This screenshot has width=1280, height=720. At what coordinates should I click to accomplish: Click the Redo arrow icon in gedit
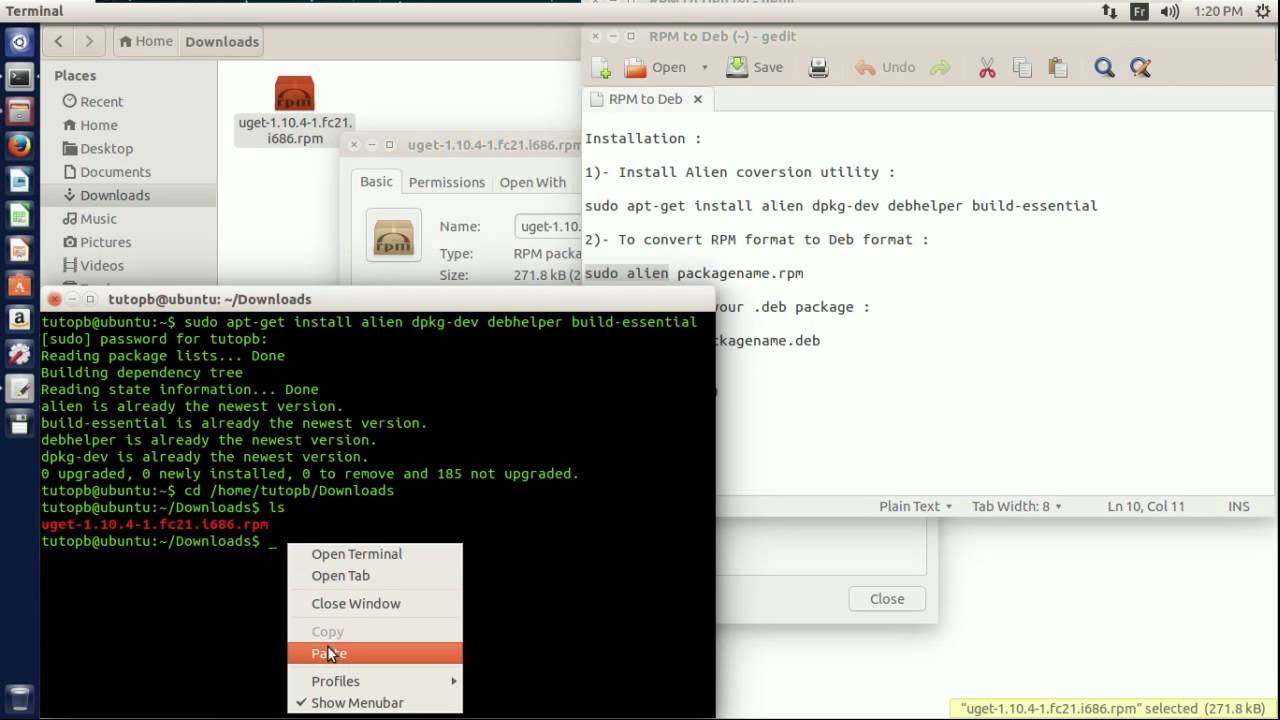pyautogui.click(x=940, y=67)
